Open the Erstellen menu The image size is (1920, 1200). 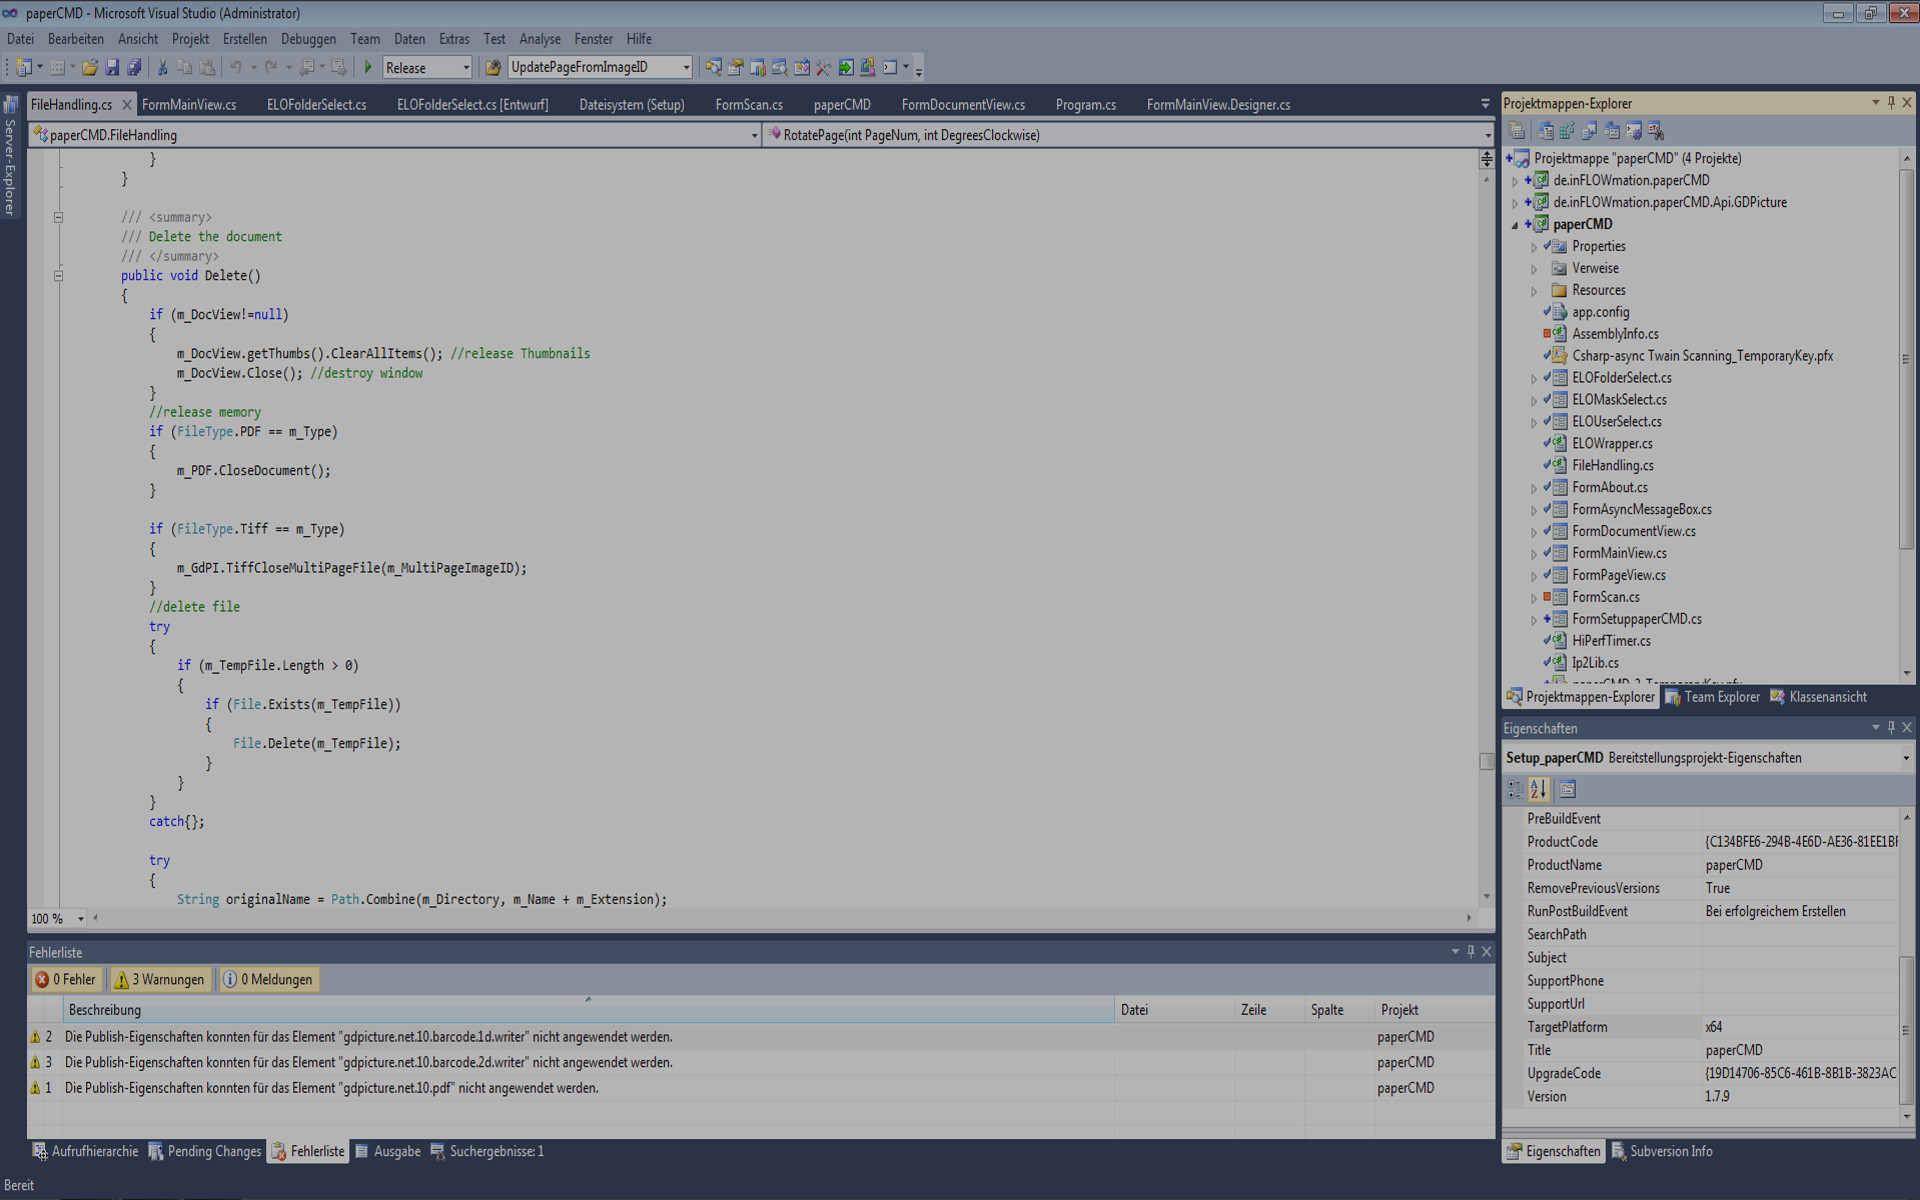click(245, 39)
